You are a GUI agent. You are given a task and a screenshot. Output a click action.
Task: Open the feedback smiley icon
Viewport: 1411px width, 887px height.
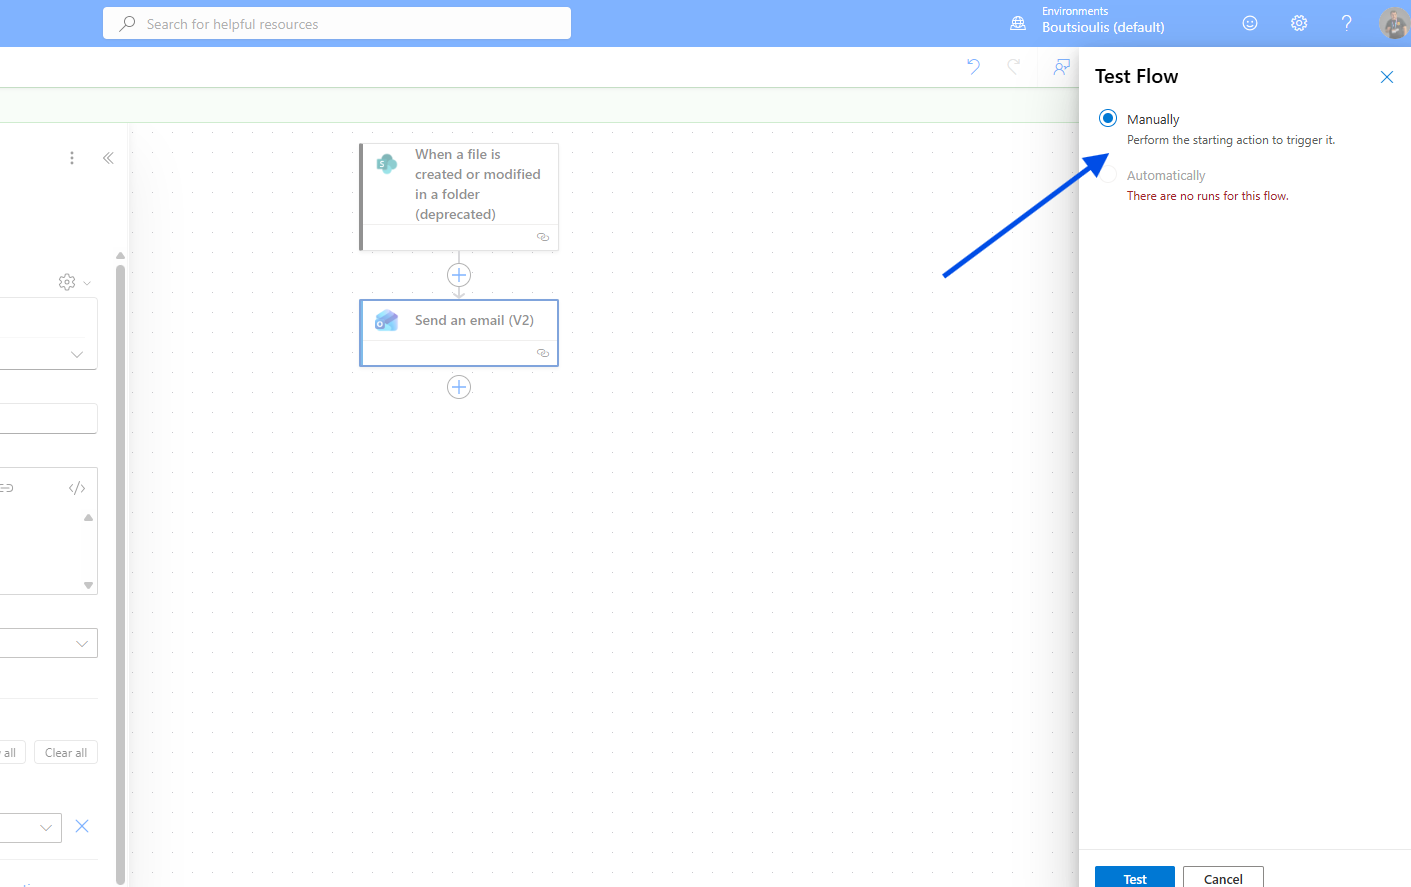[1249, 23]
